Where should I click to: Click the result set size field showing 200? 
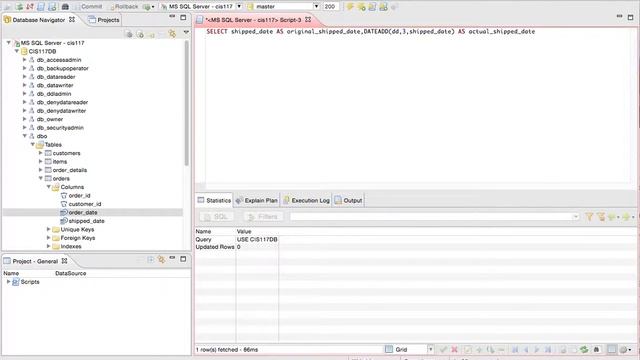pos(331,7)
